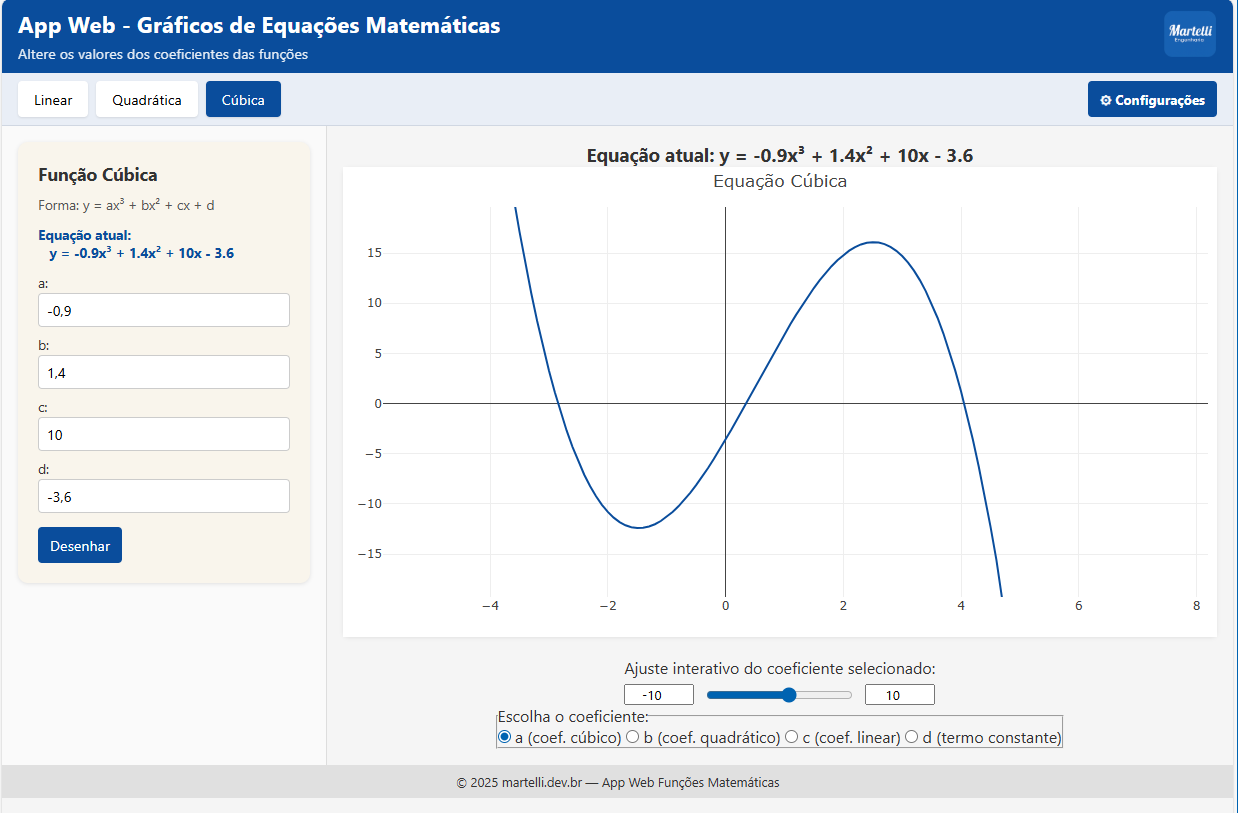Choose radio c (coef. linear)

792,737
